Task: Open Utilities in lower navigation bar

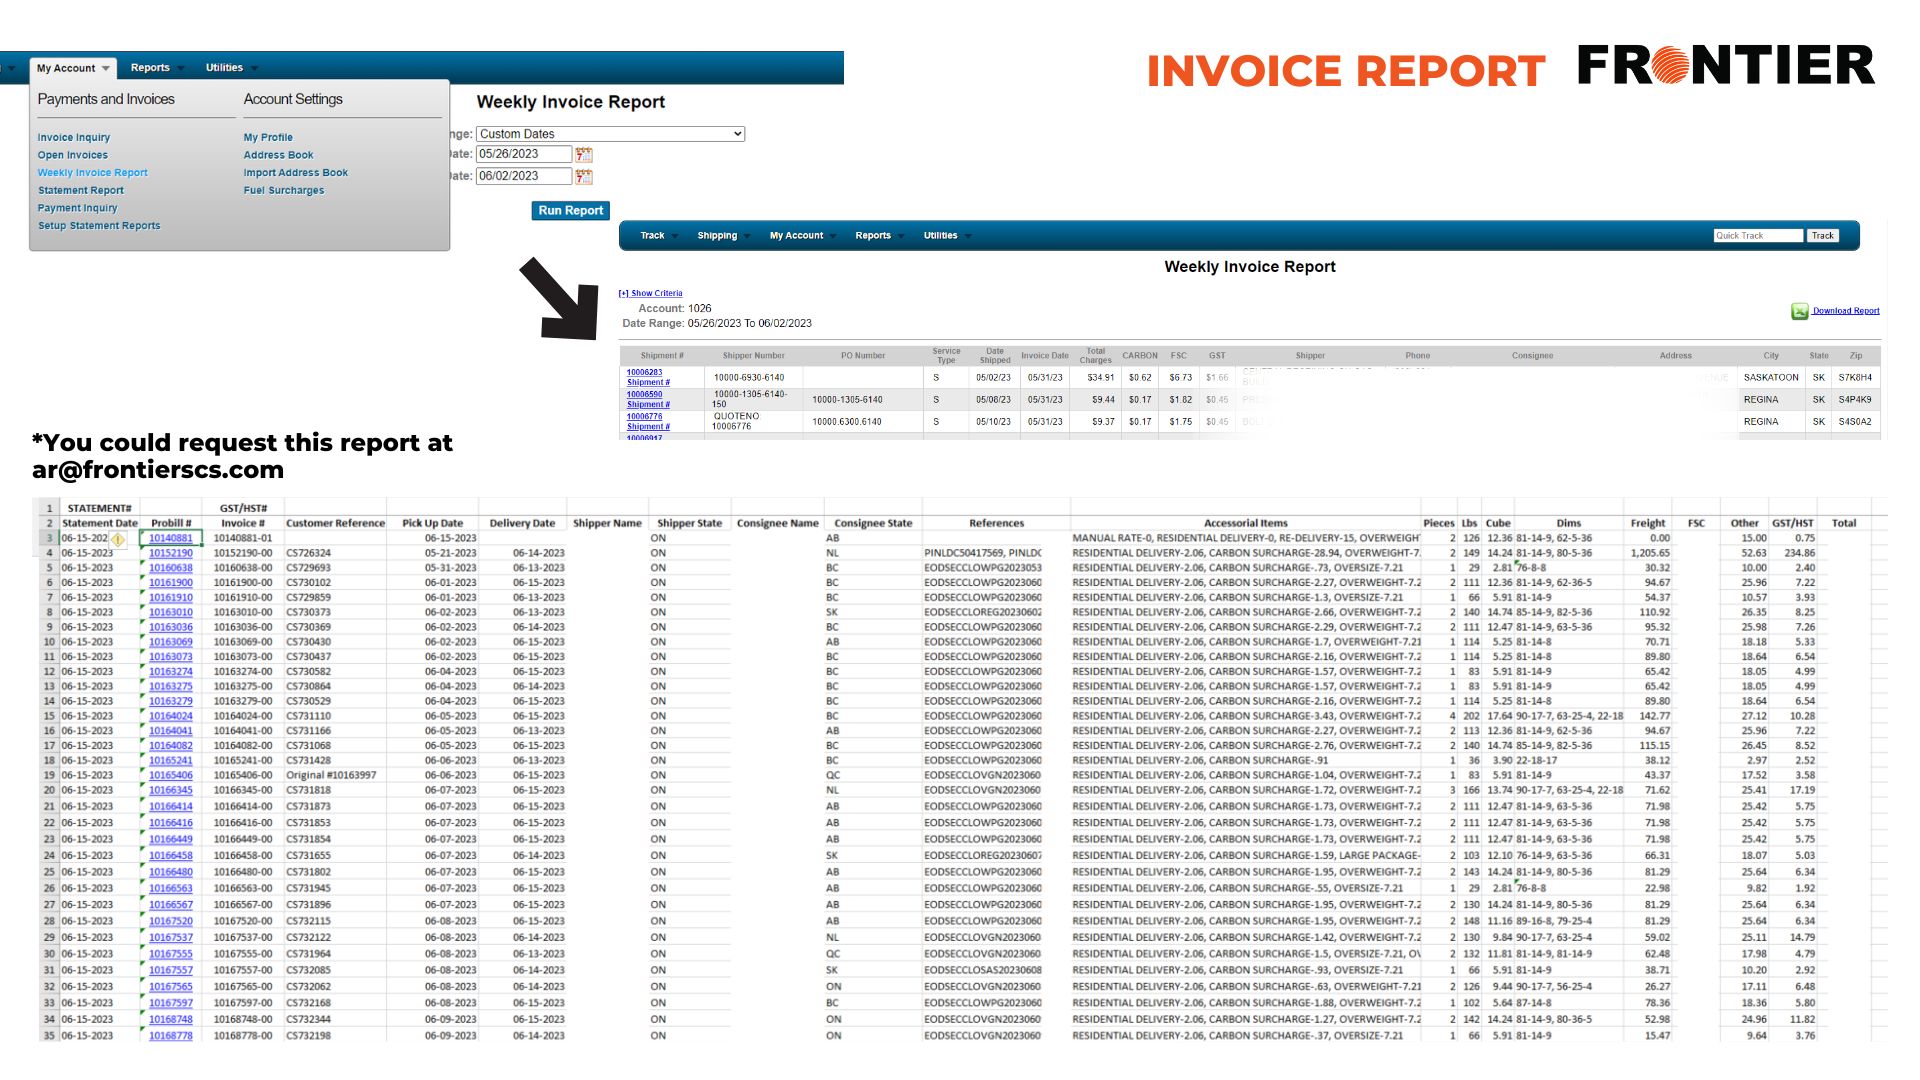Action: click(x=941, y=236)
